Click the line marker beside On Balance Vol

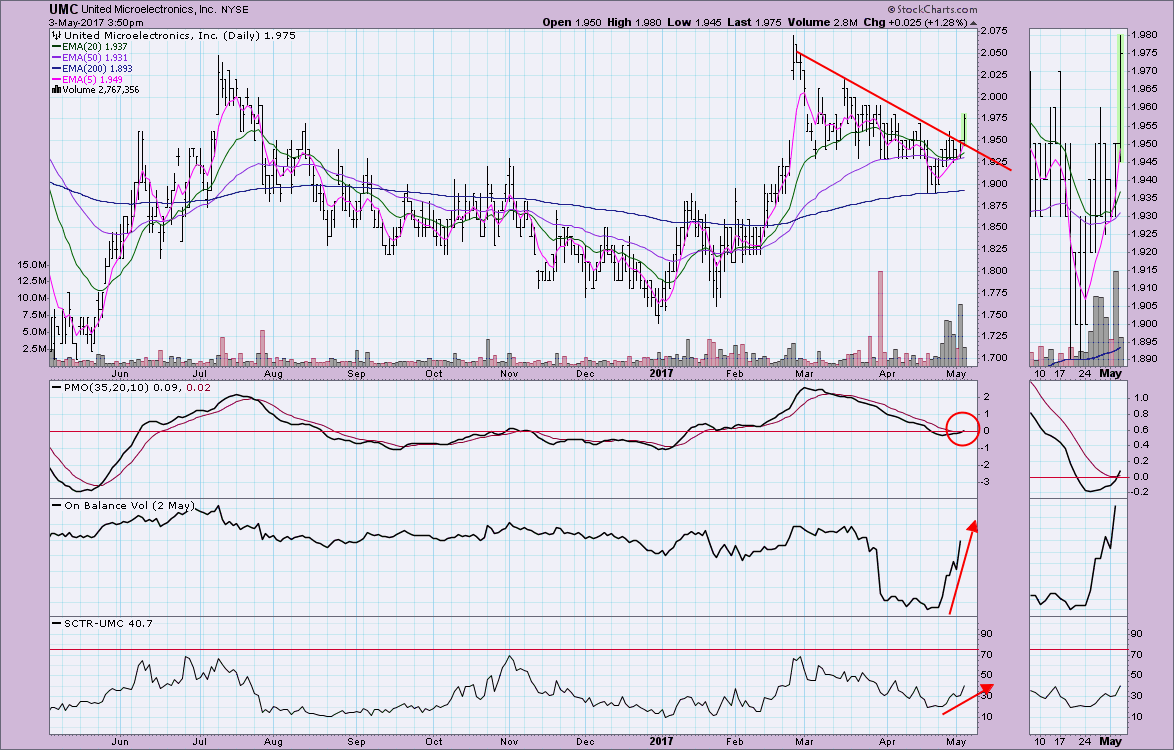(55, 506)
